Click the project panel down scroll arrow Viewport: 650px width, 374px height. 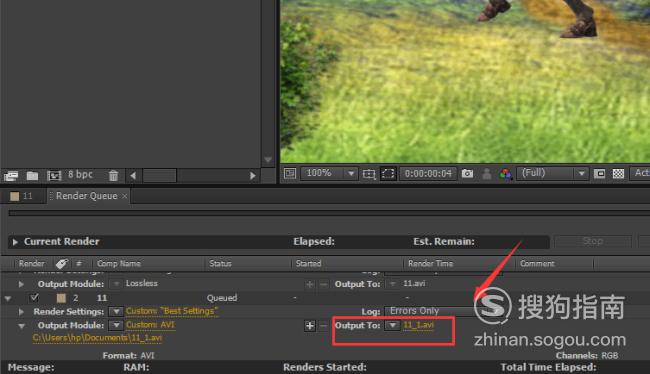point(268,160)
